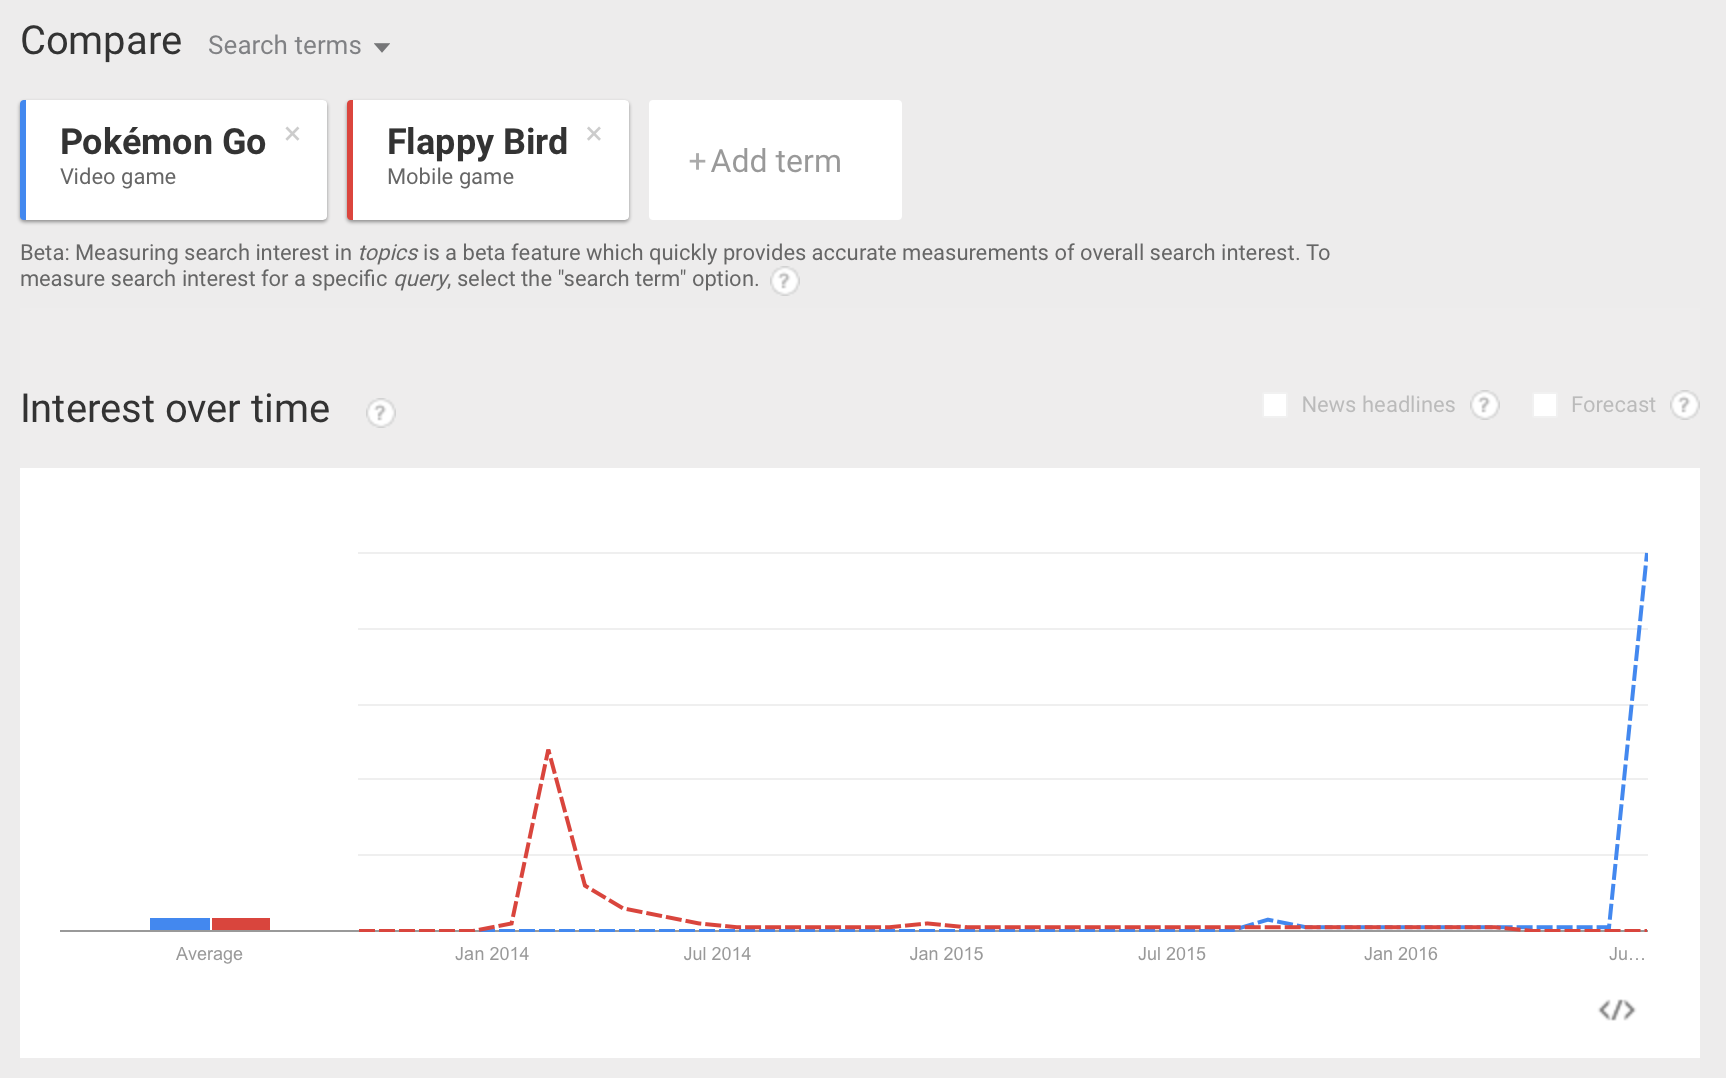The image size is (1726, 1078).
Task: Click the Pokémon Go spike peak on chart
Action: click(1646, 554)
